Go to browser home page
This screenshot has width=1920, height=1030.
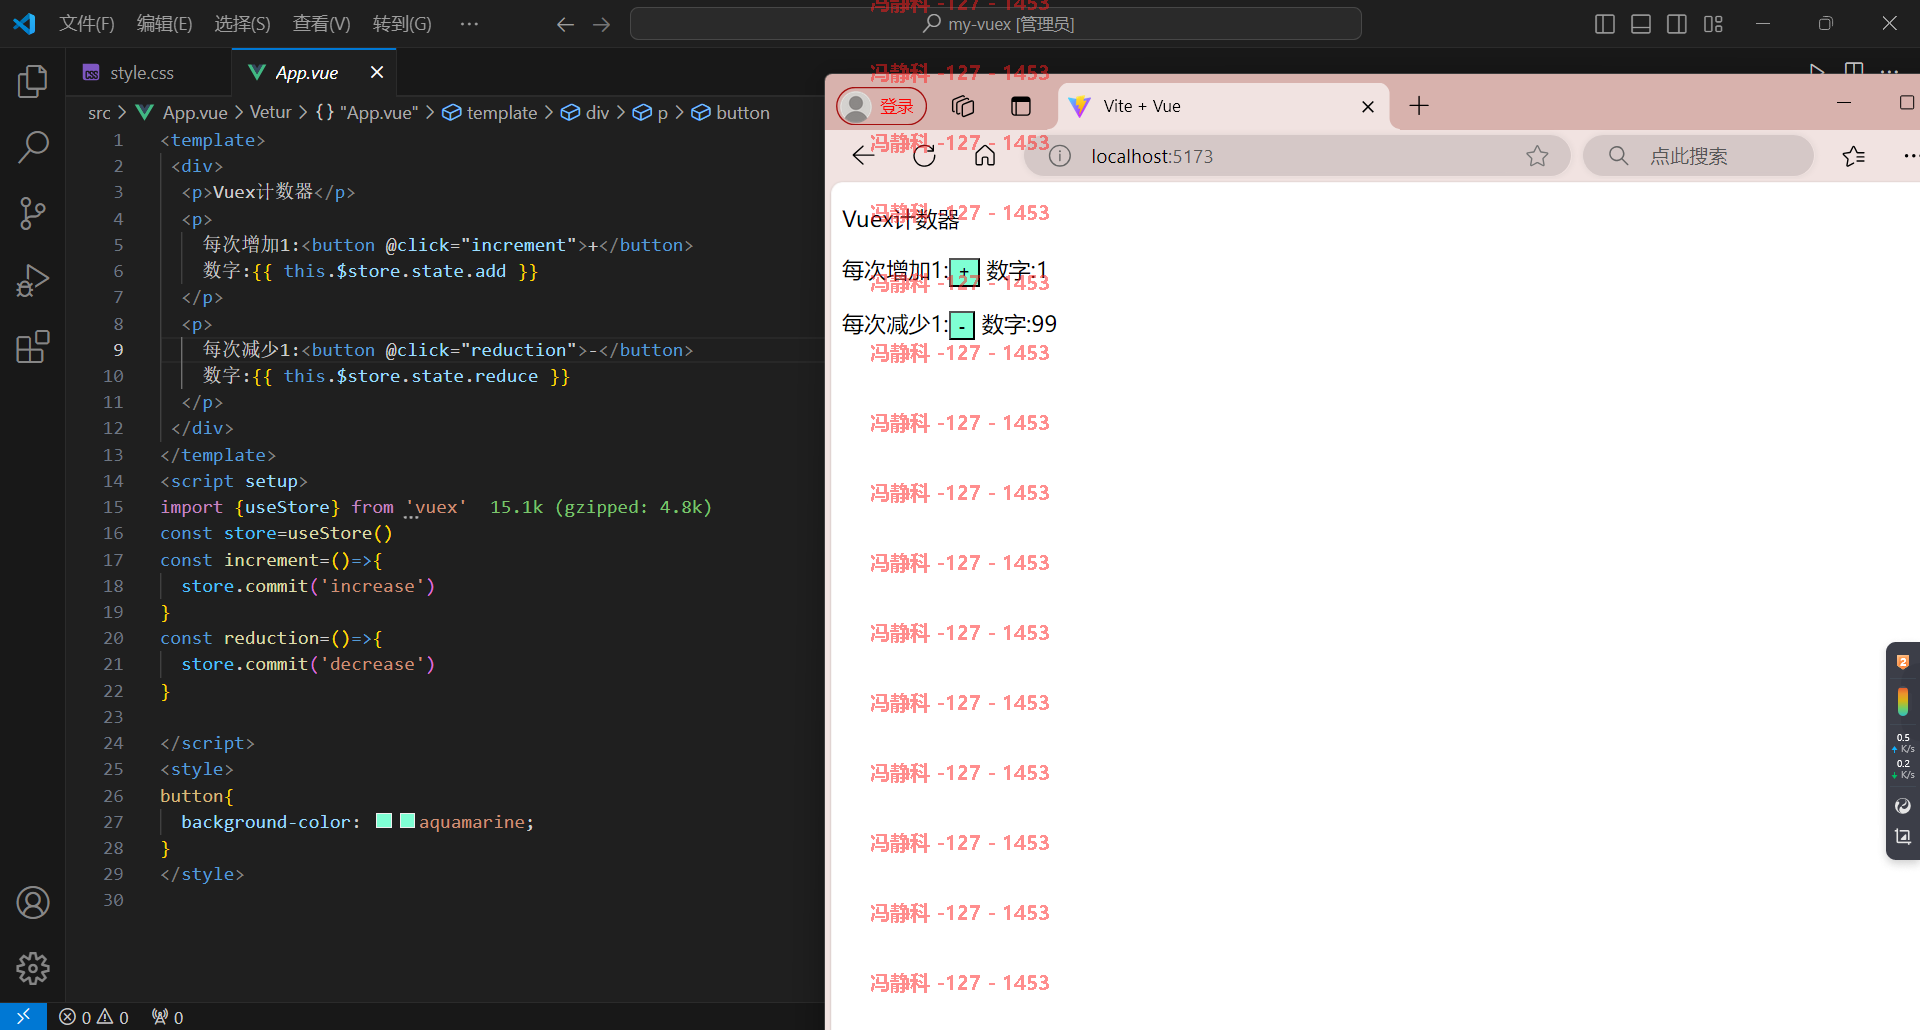985,155
